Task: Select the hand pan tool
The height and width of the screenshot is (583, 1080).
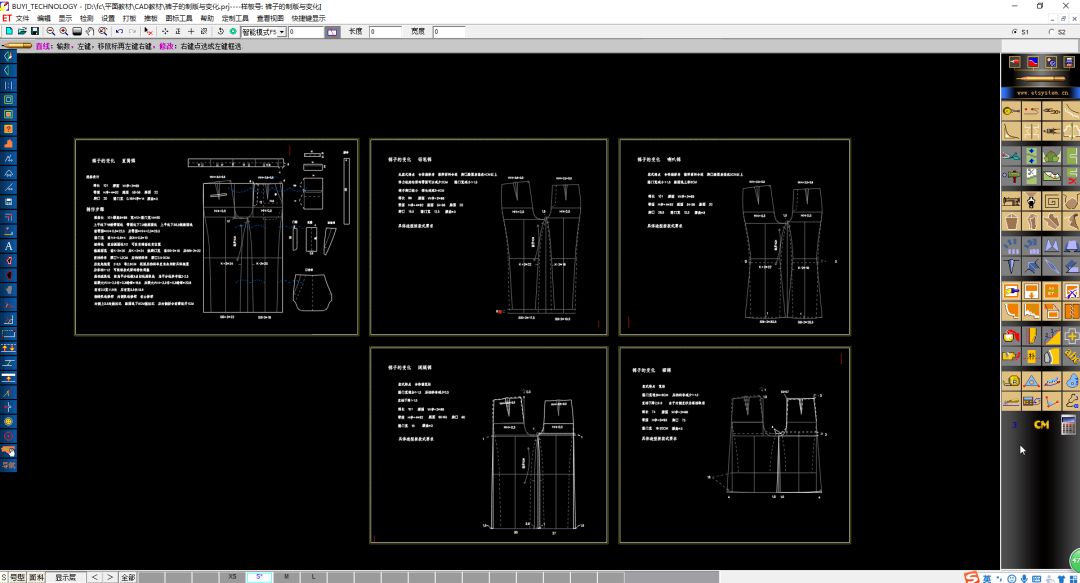Action: [89, 32]
